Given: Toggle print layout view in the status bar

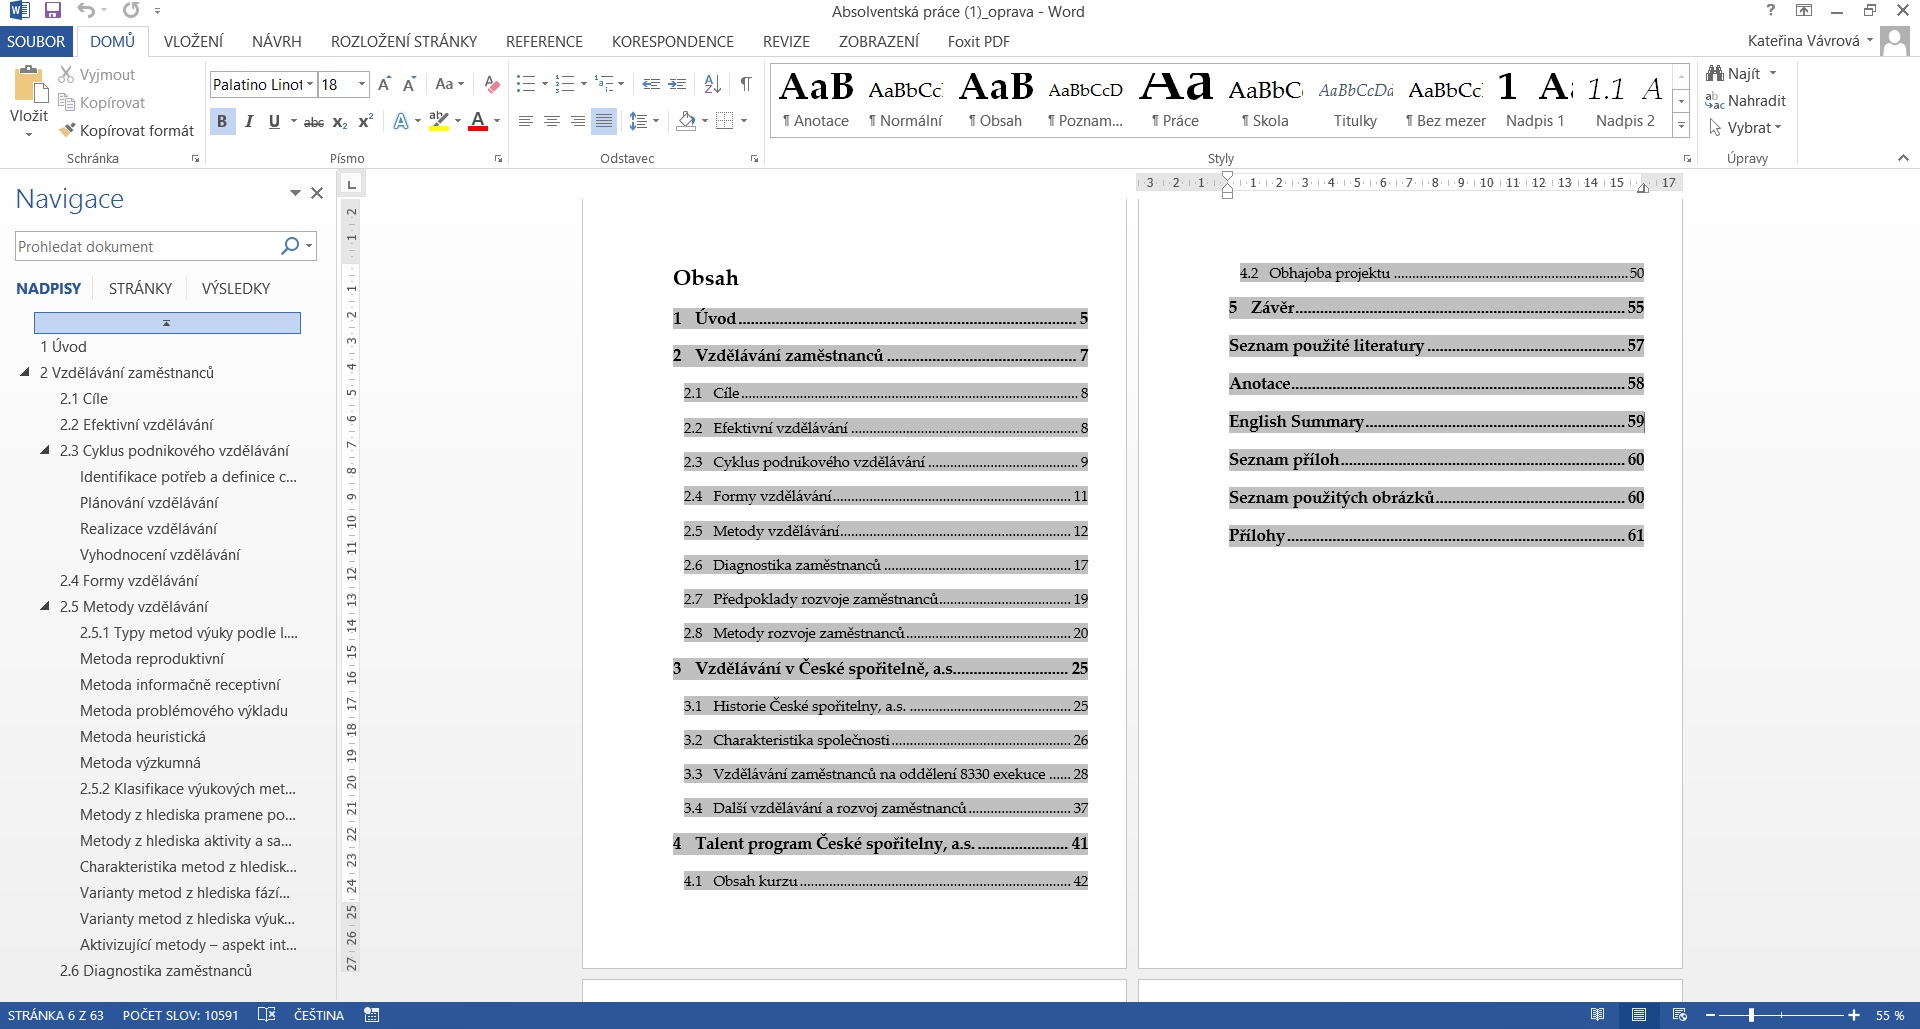Looking at the screenshot, I should (1639, 1015).
